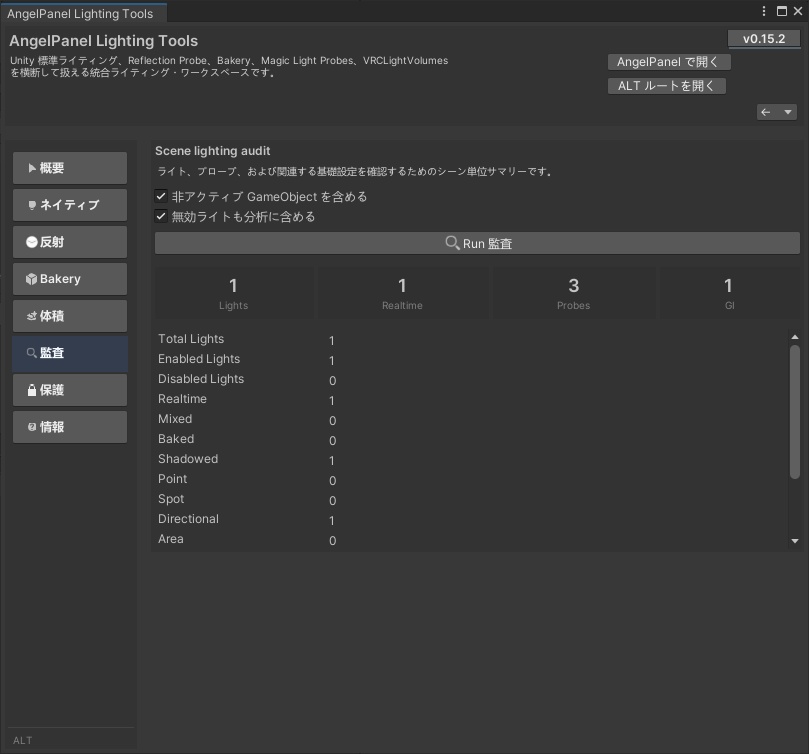Uncheck 非アクティブ GameObject を含める

click(162, 197)
